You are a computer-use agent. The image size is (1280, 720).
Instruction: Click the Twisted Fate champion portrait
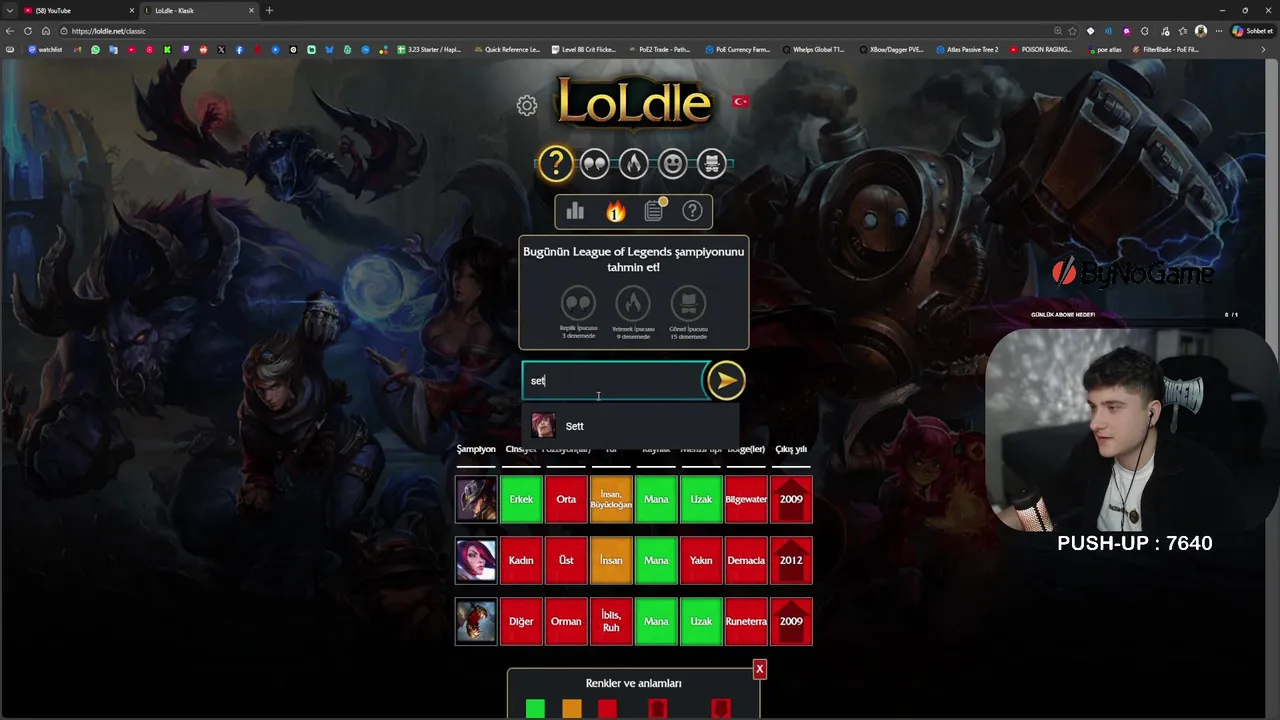(476, 499)
